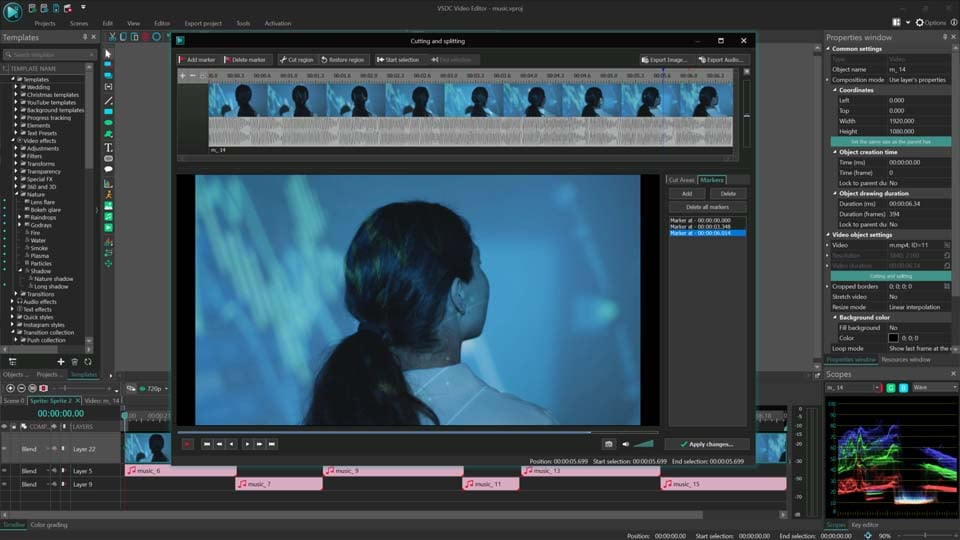Switch to the Cut Areas tab
This screenshot has width=960, height=540.
coord(681,180)
